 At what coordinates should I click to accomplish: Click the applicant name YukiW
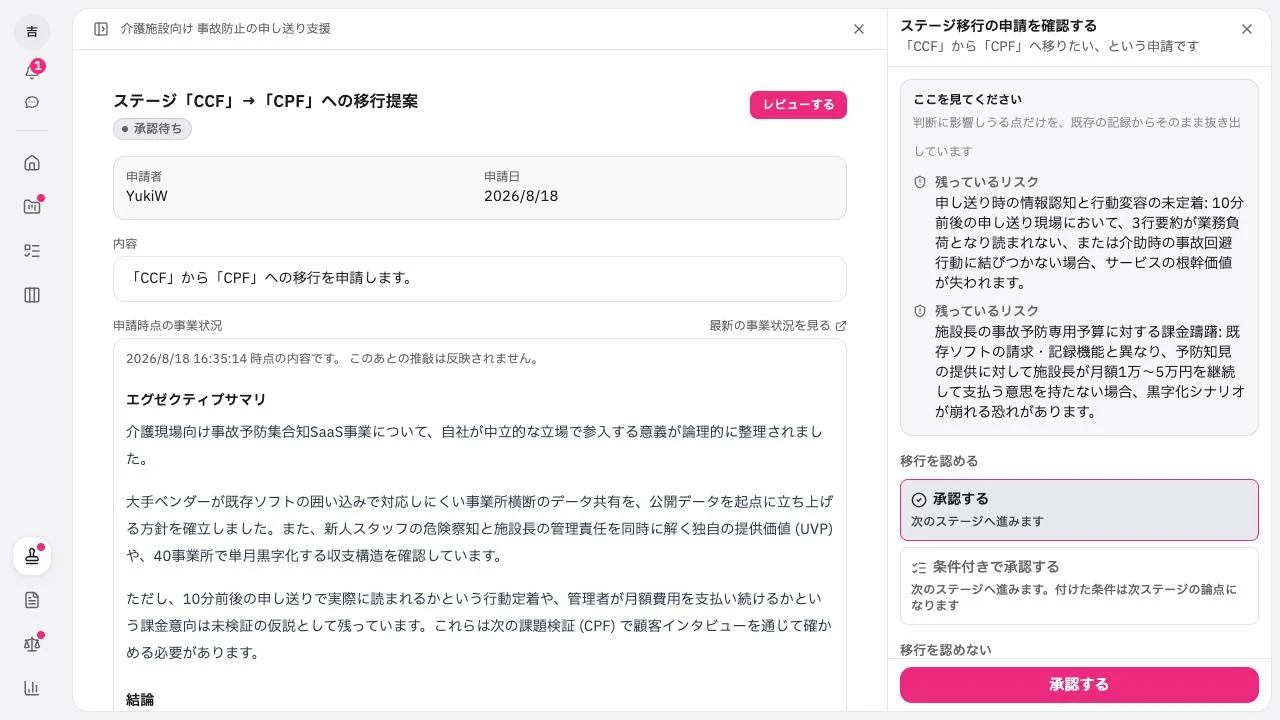pos(147,196)
